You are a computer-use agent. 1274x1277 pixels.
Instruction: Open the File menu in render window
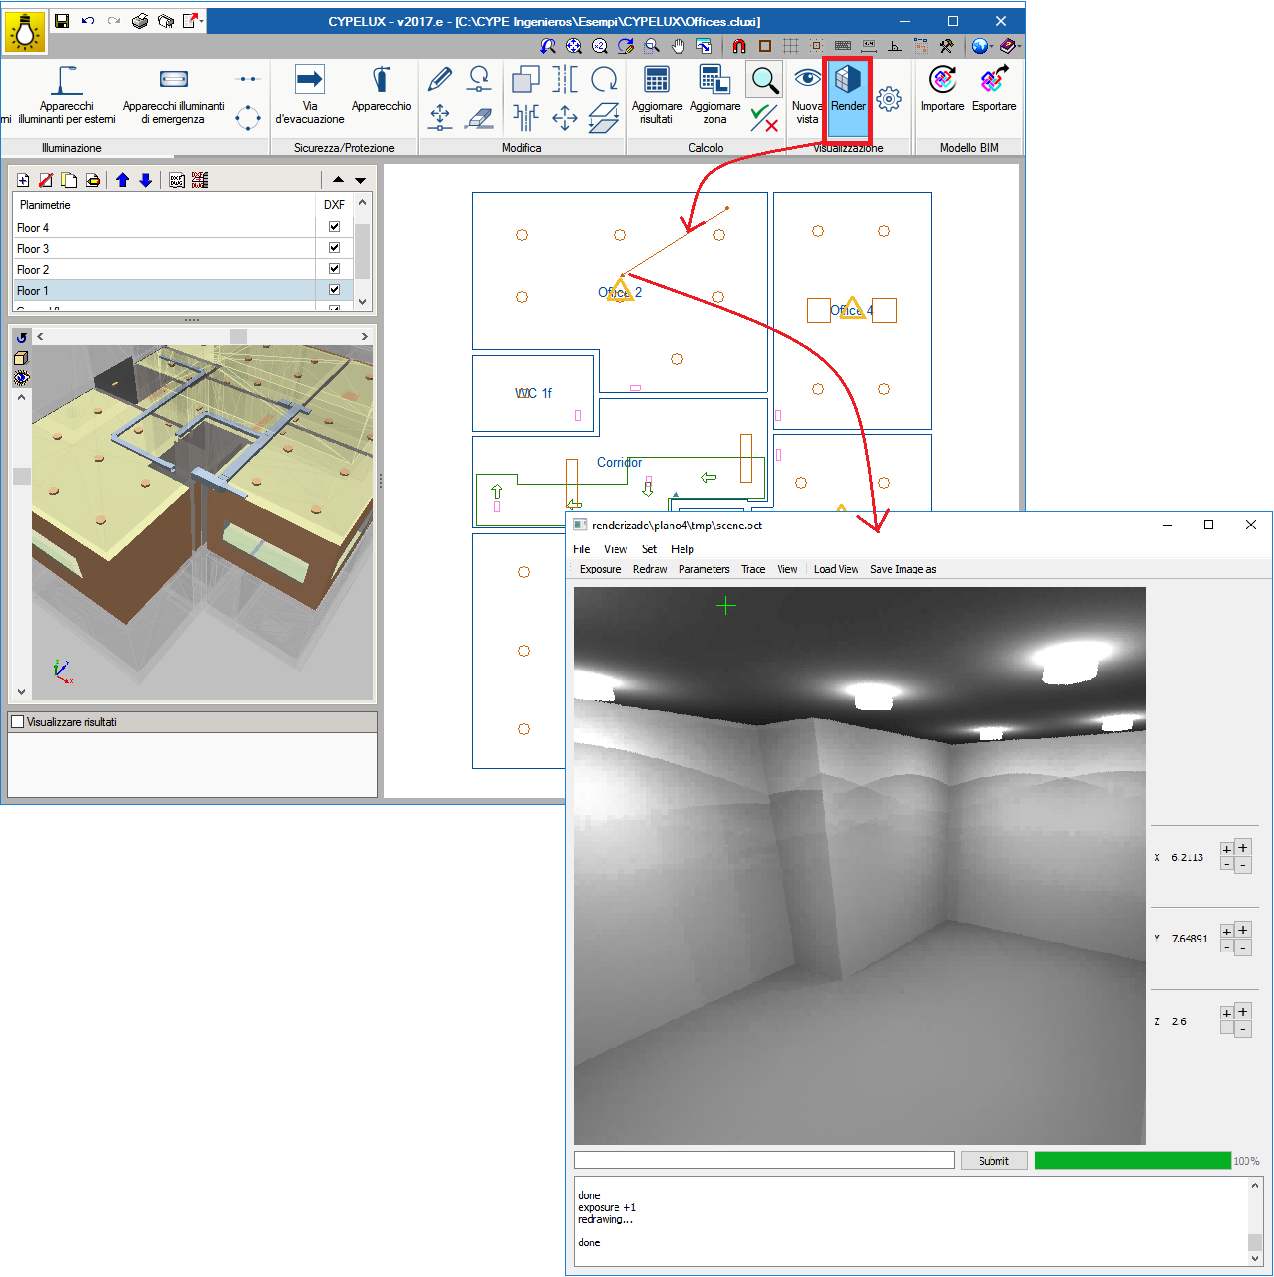pyautogui.click(x=582, y=549)
